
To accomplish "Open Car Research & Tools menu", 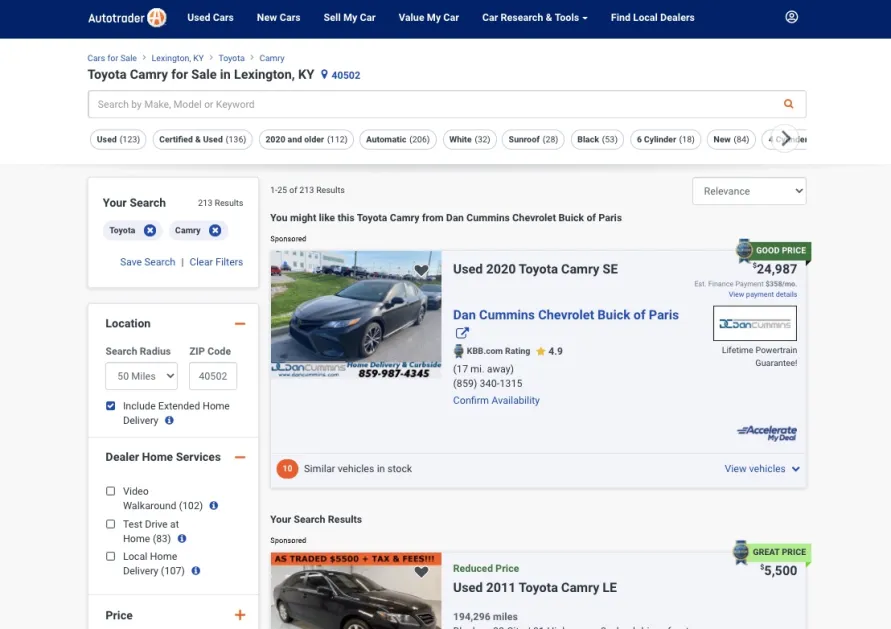I will point(535,18).
